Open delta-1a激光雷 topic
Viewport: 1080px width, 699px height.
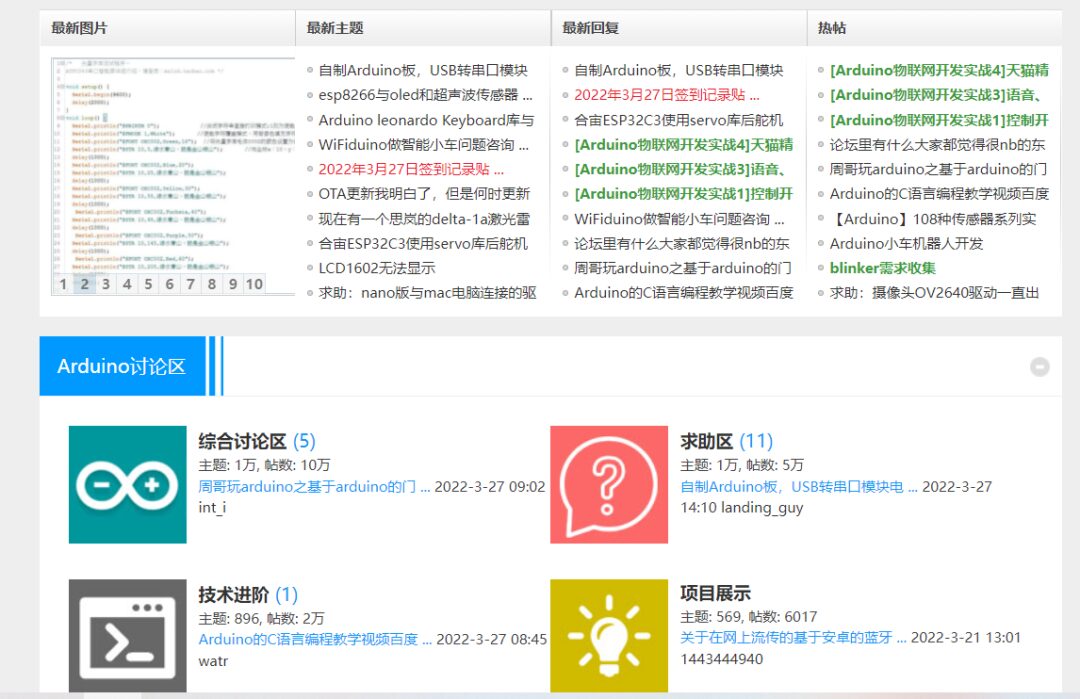pos(424,219)
